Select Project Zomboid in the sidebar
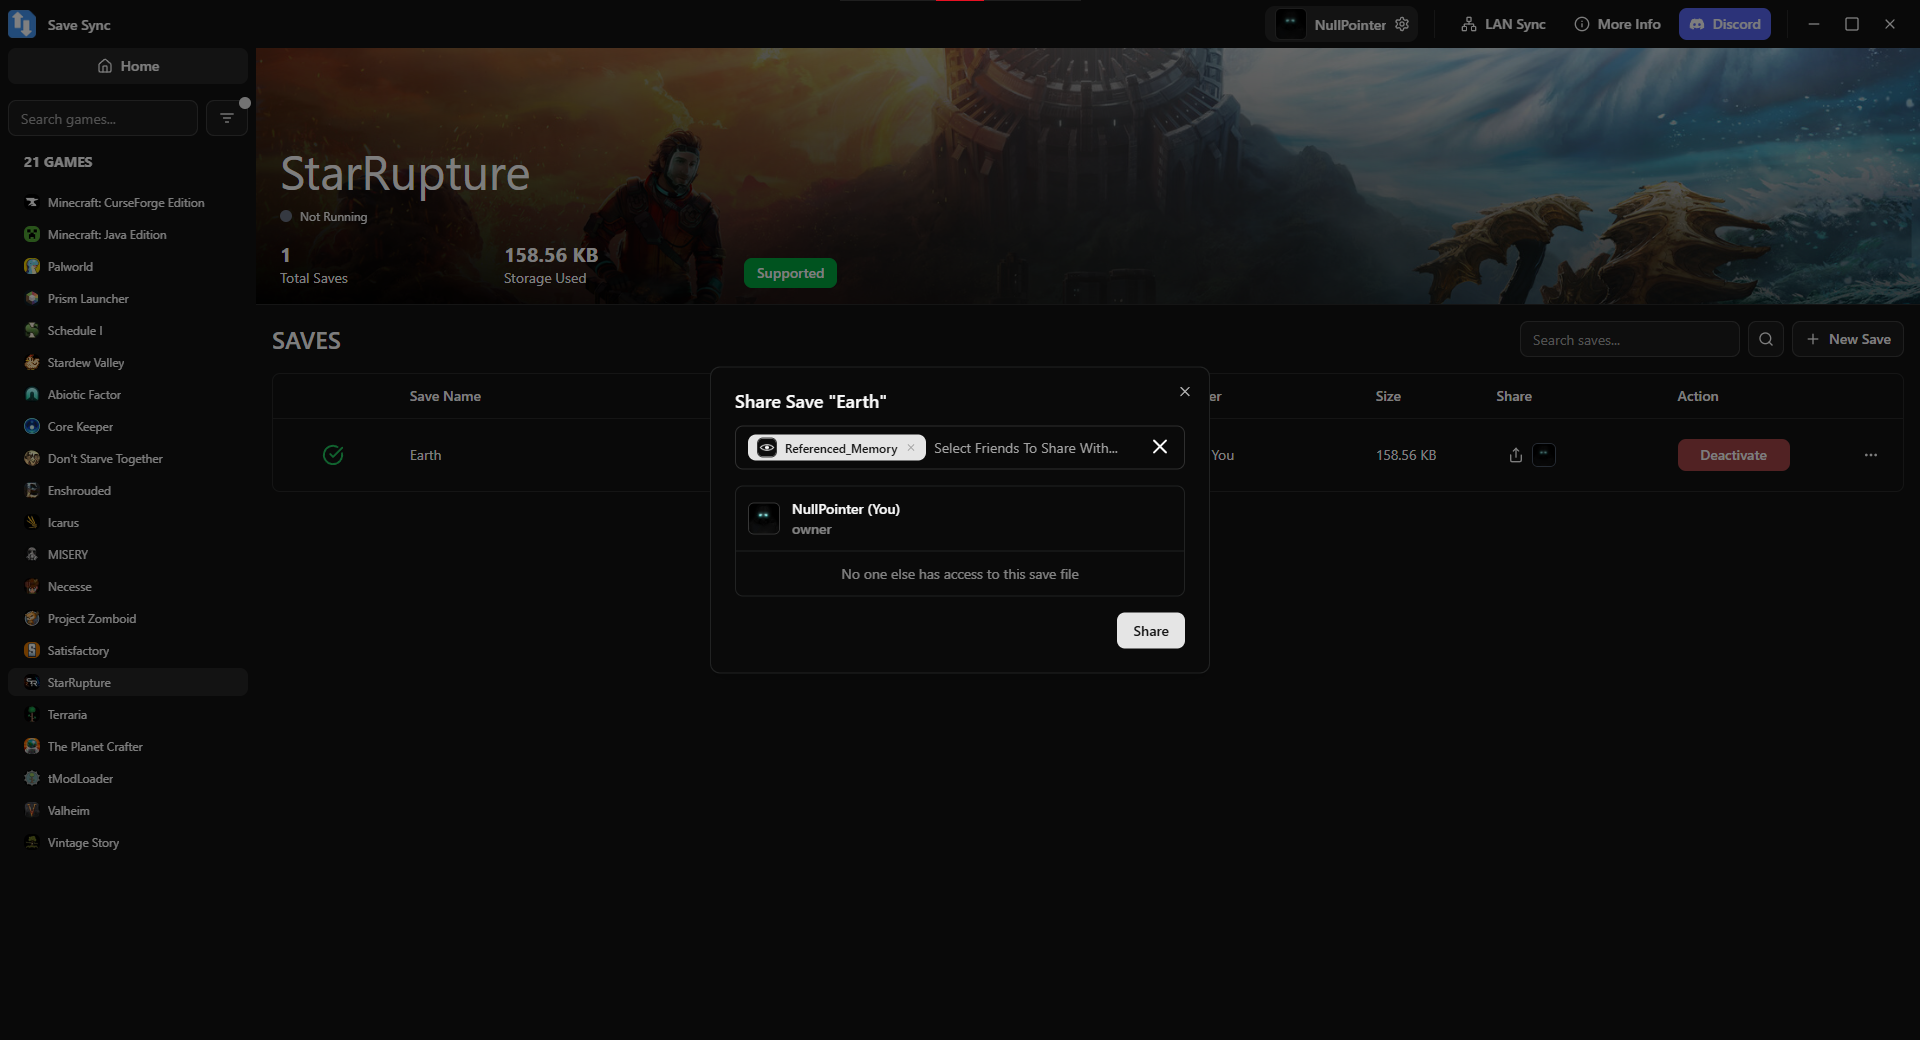Image resolution: width=1920 pixels, height=1040 pixels. [128, 619]
